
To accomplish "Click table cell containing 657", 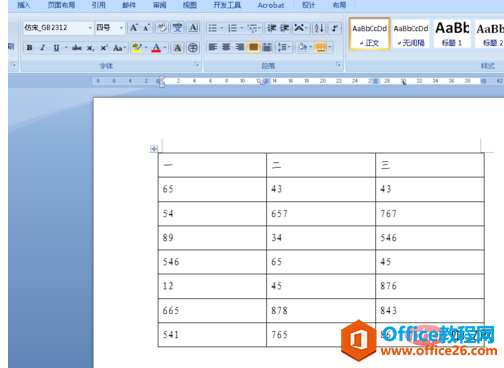I will [x=321, y=213].
